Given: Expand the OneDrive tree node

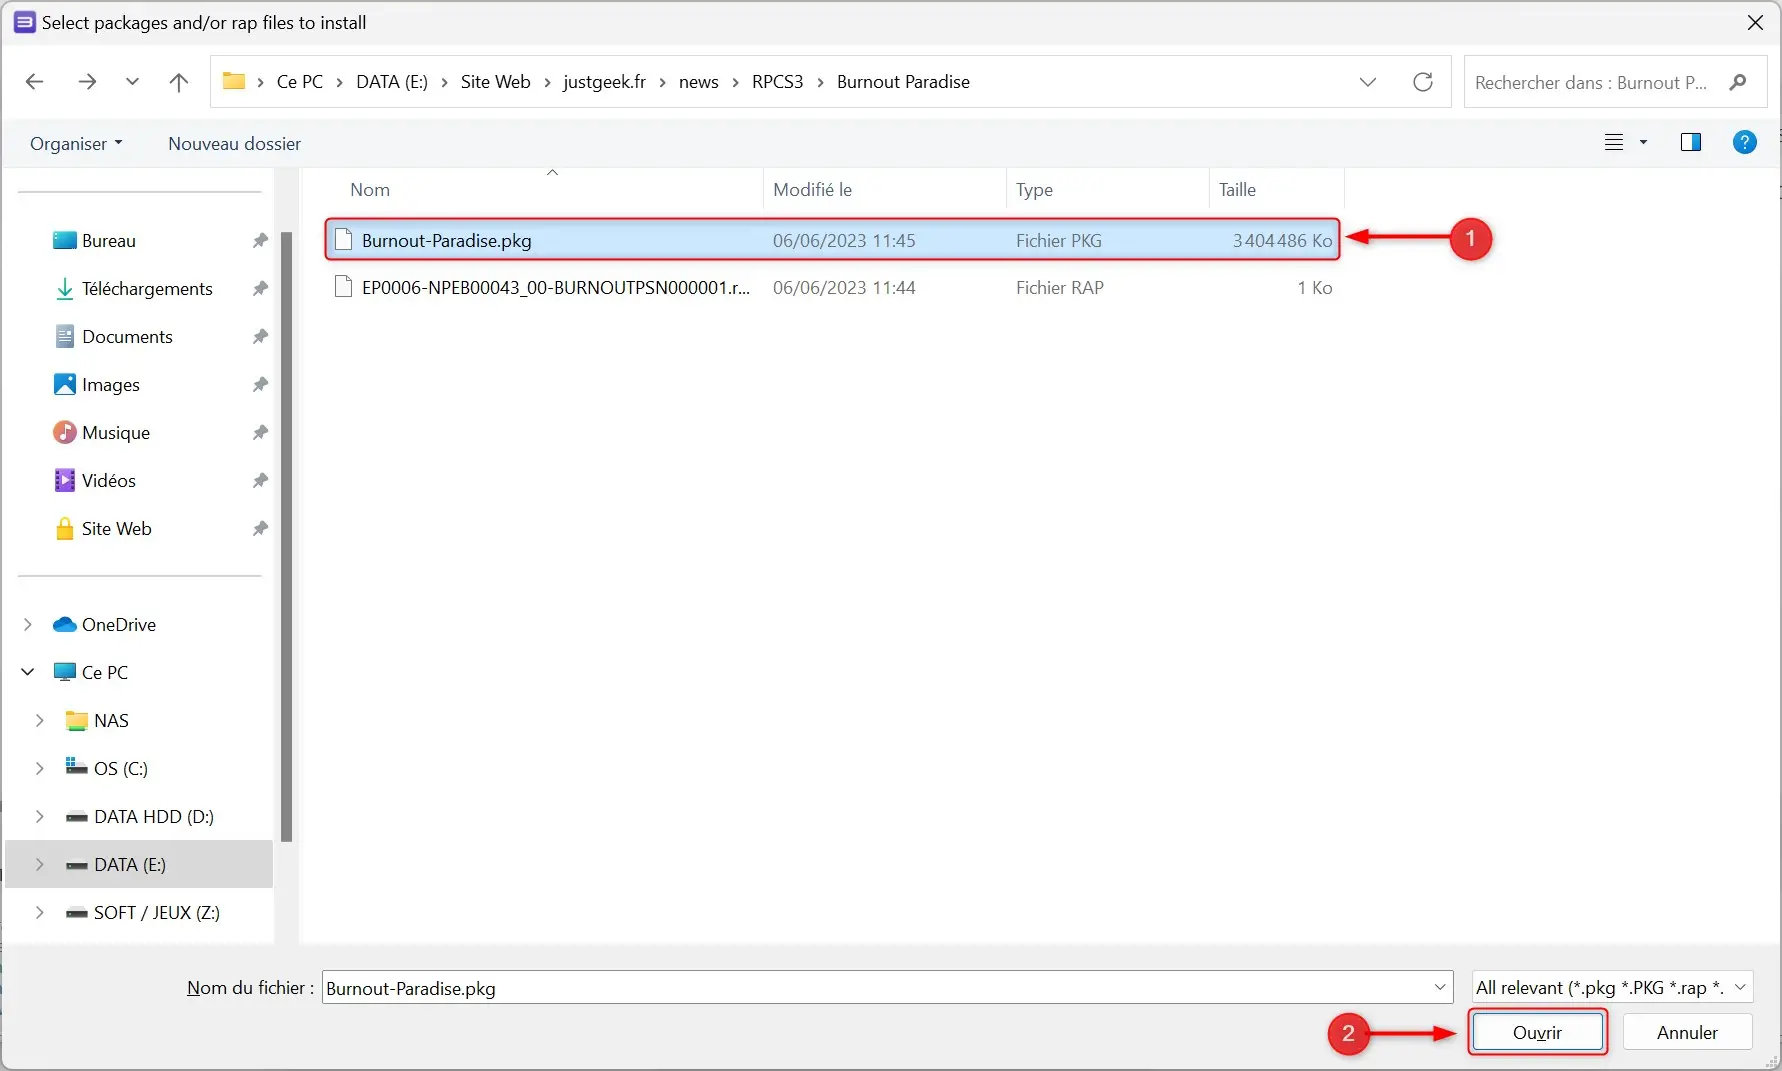Looking at the screenshot, I should pos(28,624).
